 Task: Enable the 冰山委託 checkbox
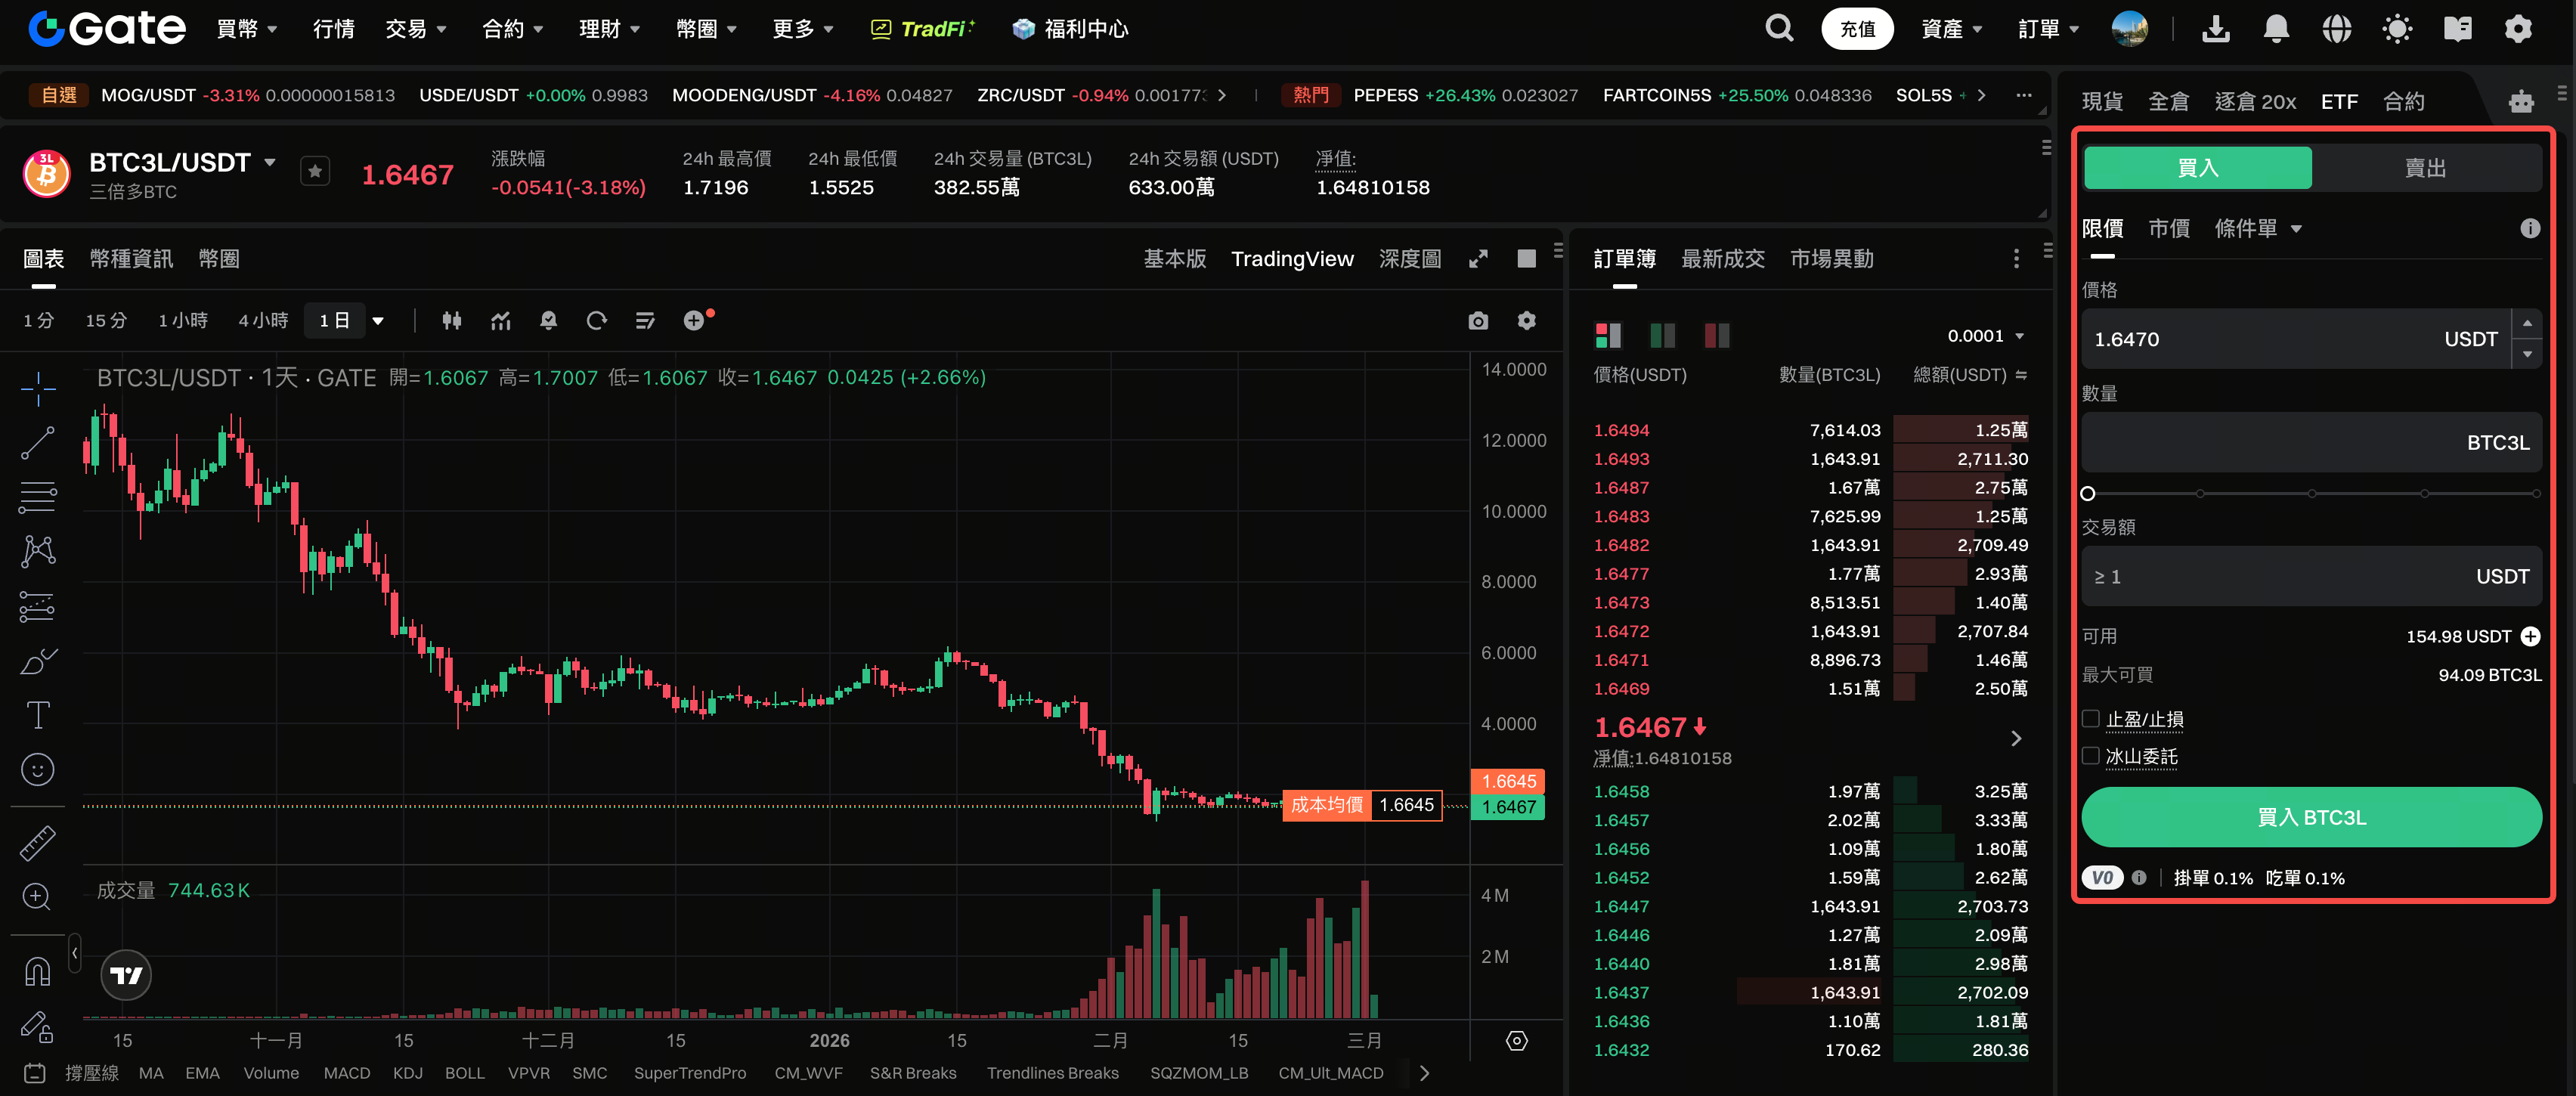point(2091,756)
